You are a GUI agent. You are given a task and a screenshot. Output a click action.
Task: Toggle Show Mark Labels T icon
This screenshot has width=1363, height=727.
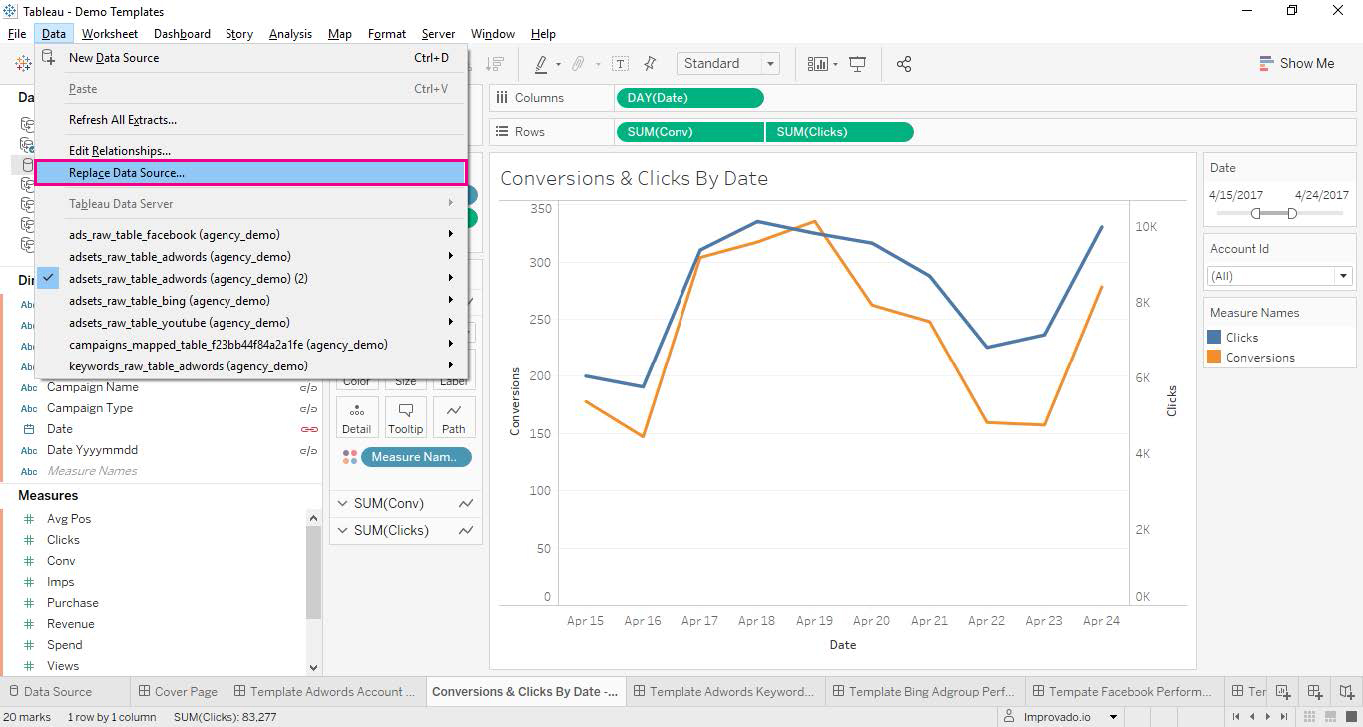621,64
